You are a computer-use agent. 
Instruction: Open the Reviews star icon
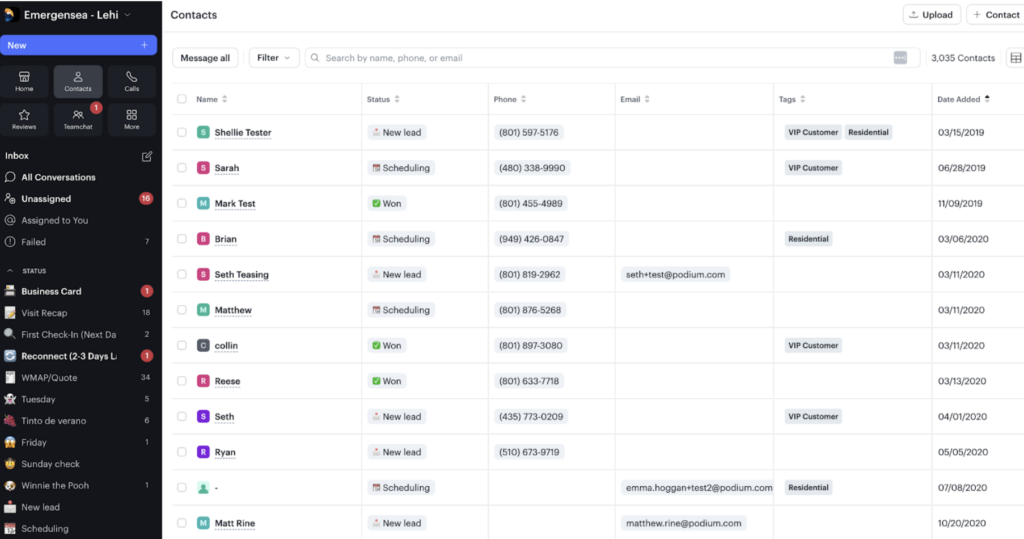pyautogui.click(x=24, y=120)
